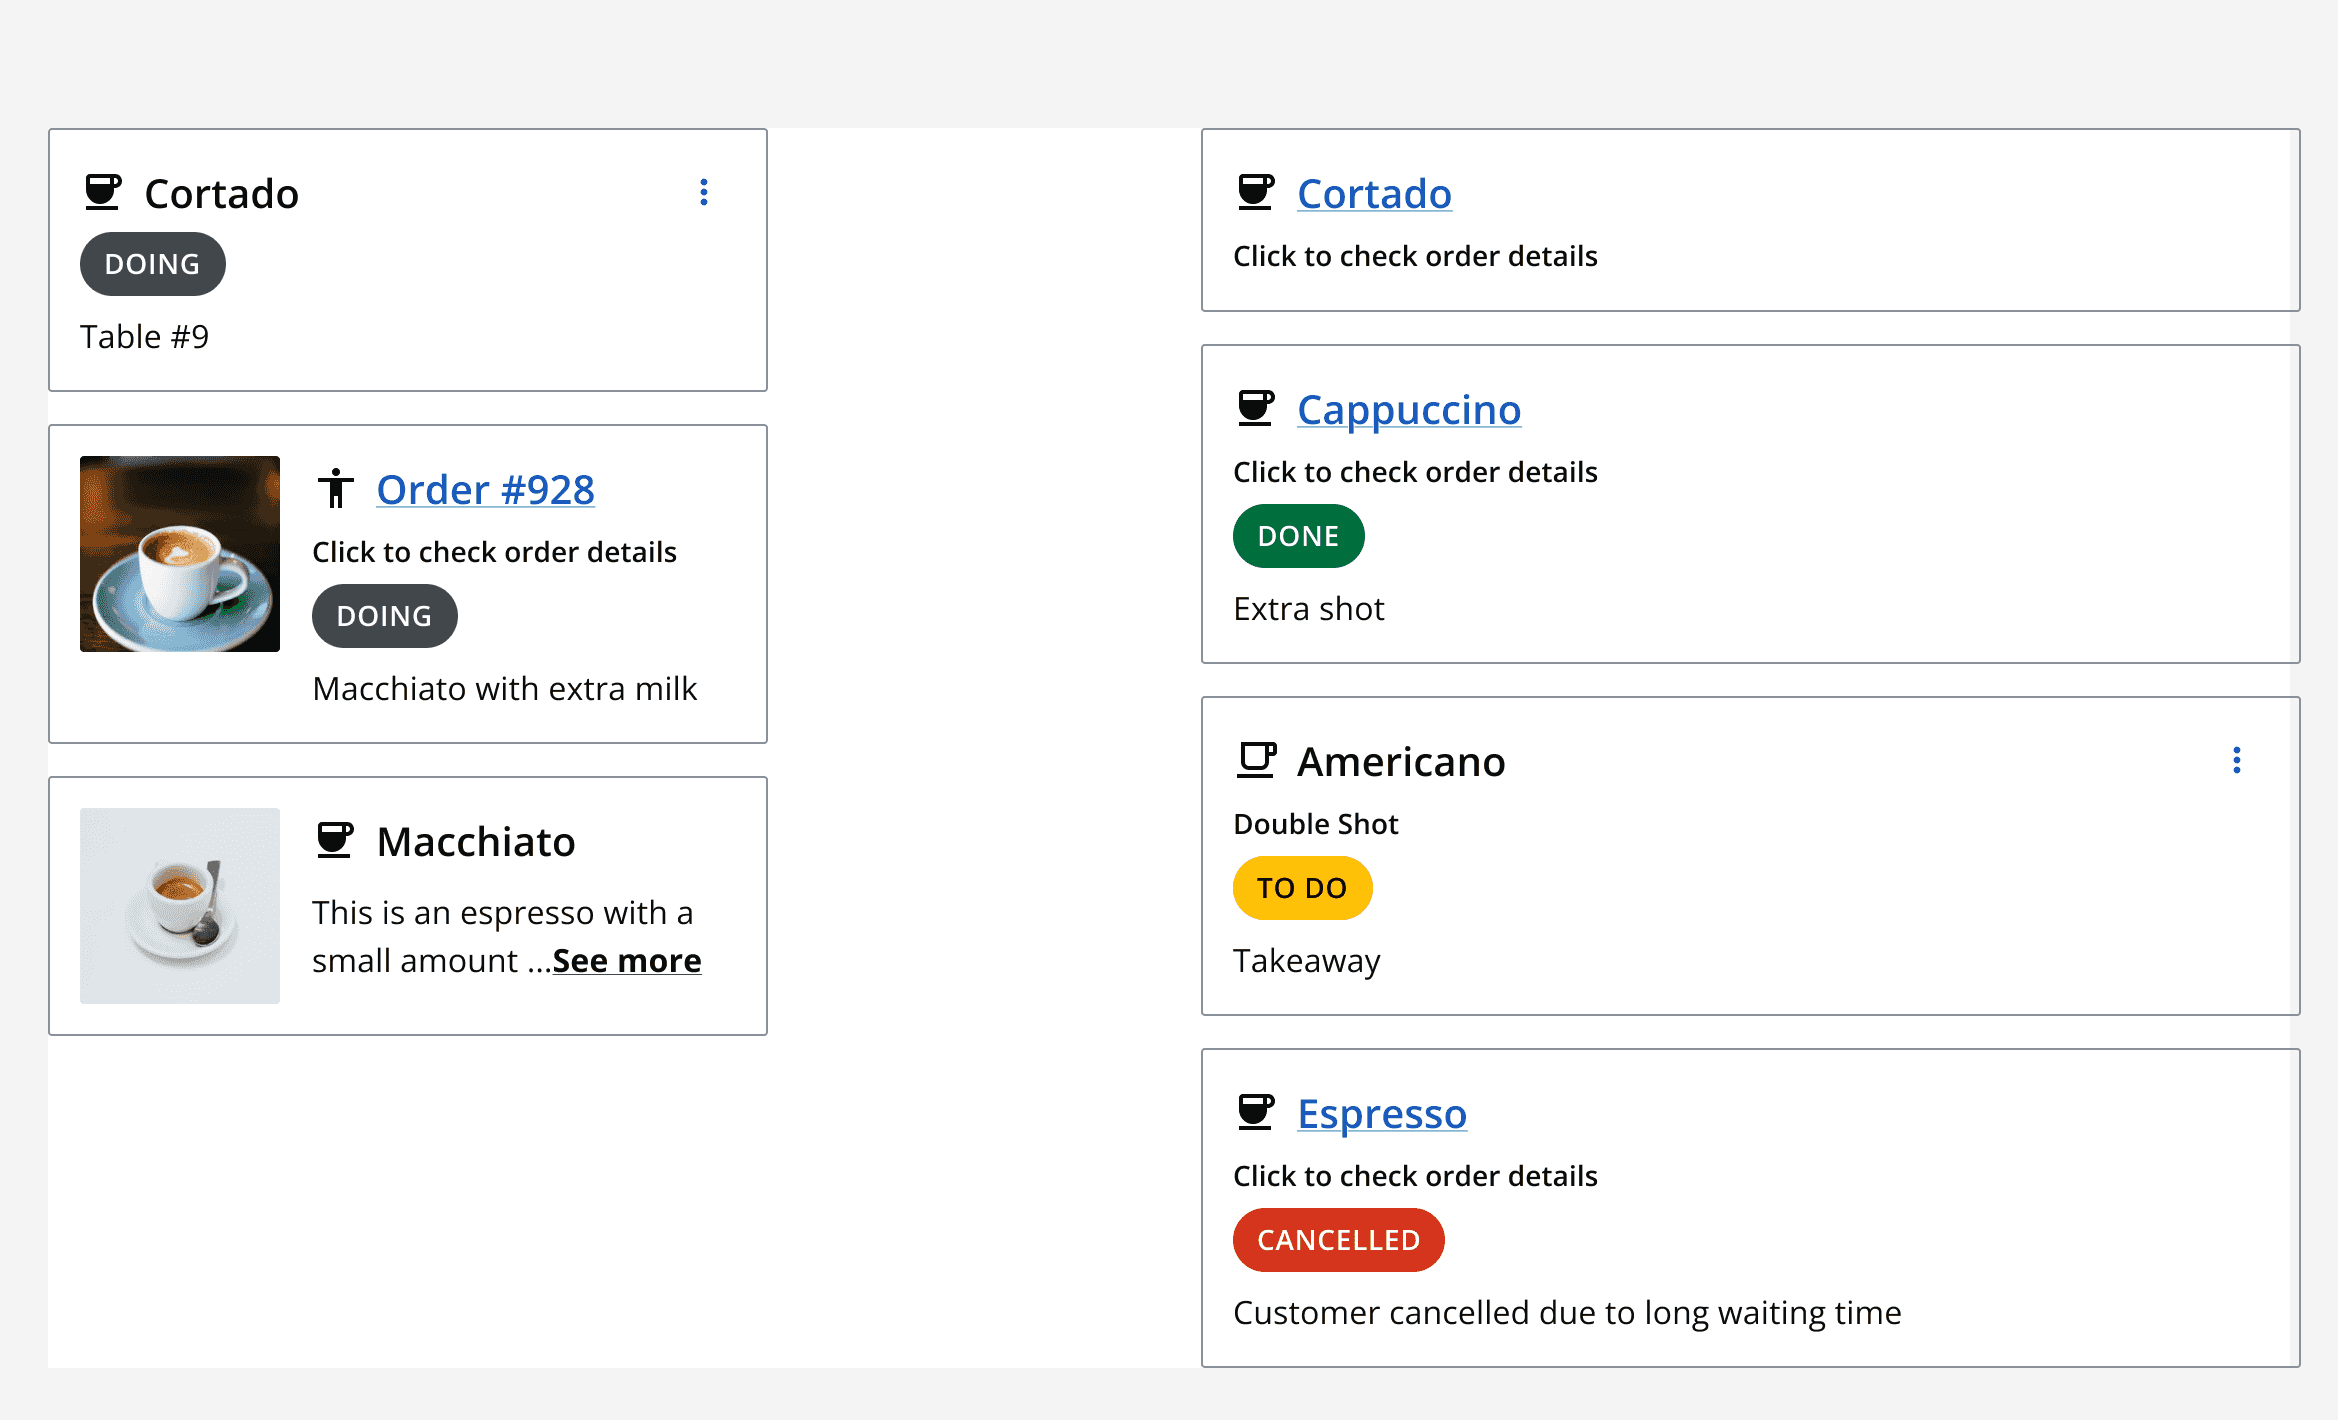Click the DONE badge on Cappuccino card
Image resolution: width=2338 pixels, height=1420 pixels.
pos(1298,536)
